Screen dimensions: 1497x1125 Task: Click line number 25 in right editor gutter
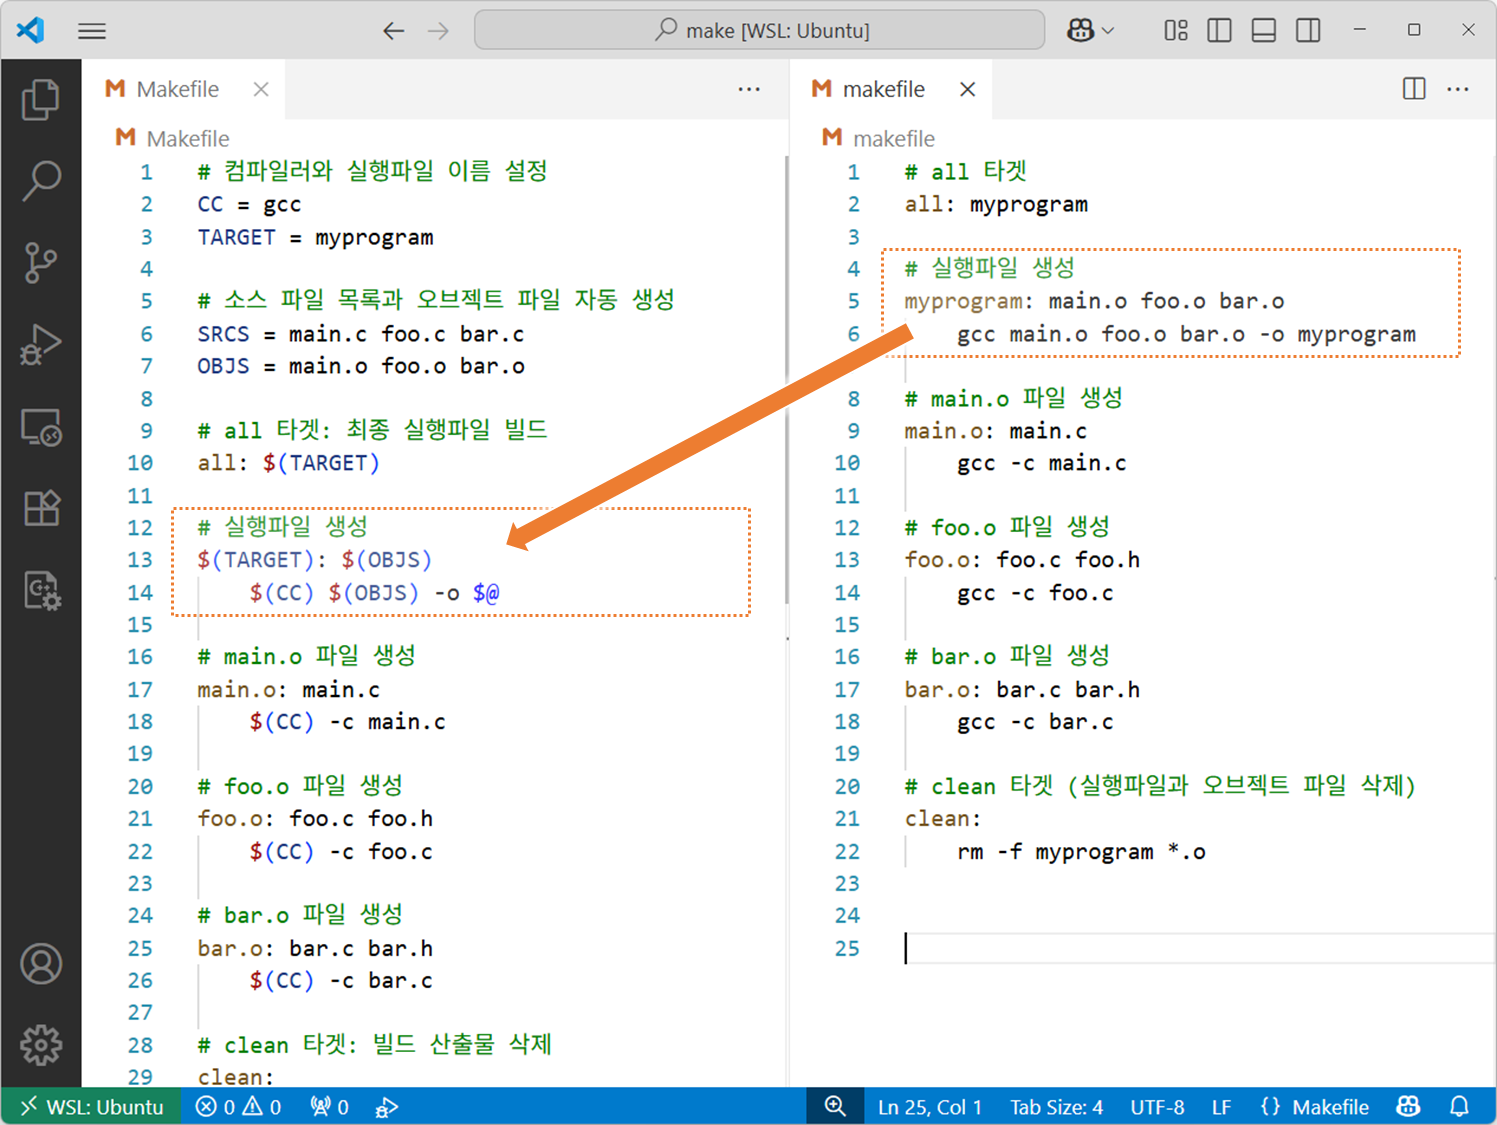pyautogui.click(x=847, y=948)
